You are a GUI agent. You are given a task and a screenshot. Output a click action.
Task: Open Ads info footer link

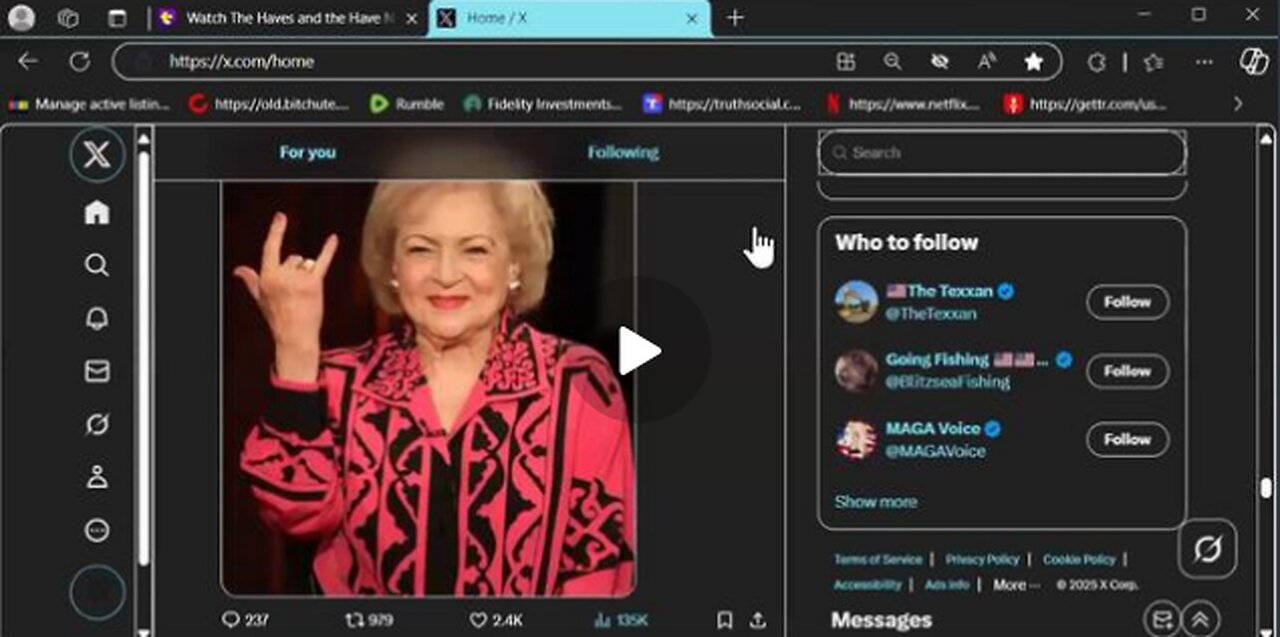(946, 584)
